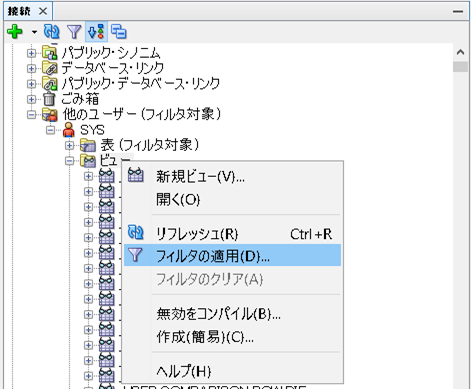Select the ごみ箱 trash can icon

click(x=49, y=99)
